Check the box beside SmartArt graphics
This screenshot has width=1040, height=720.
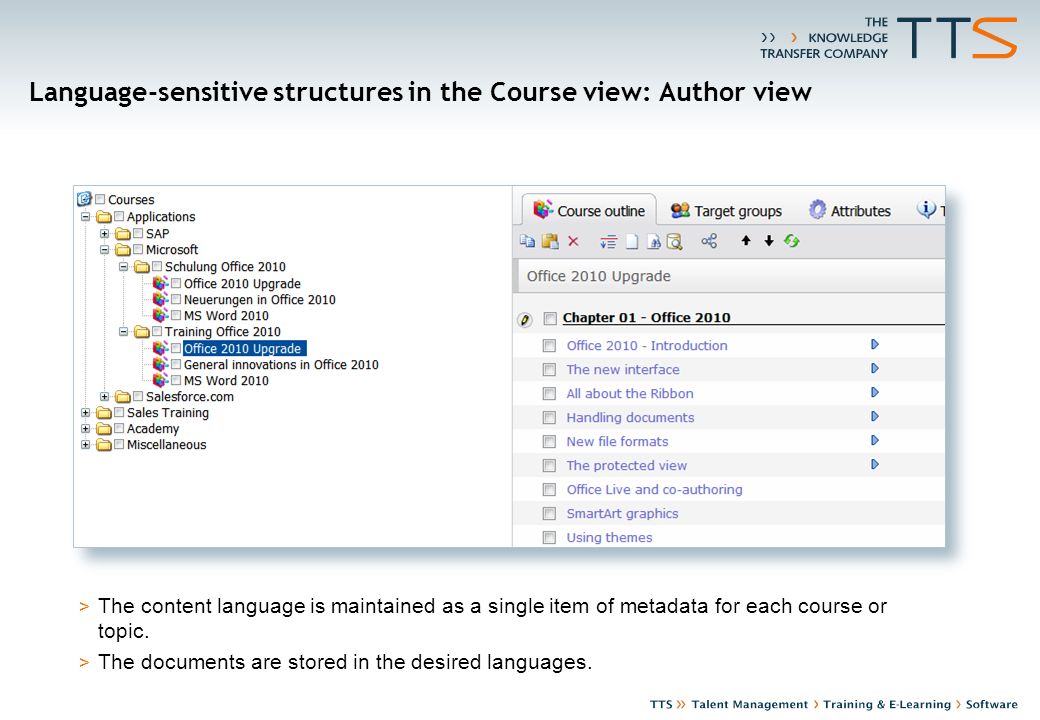(549, 514)
